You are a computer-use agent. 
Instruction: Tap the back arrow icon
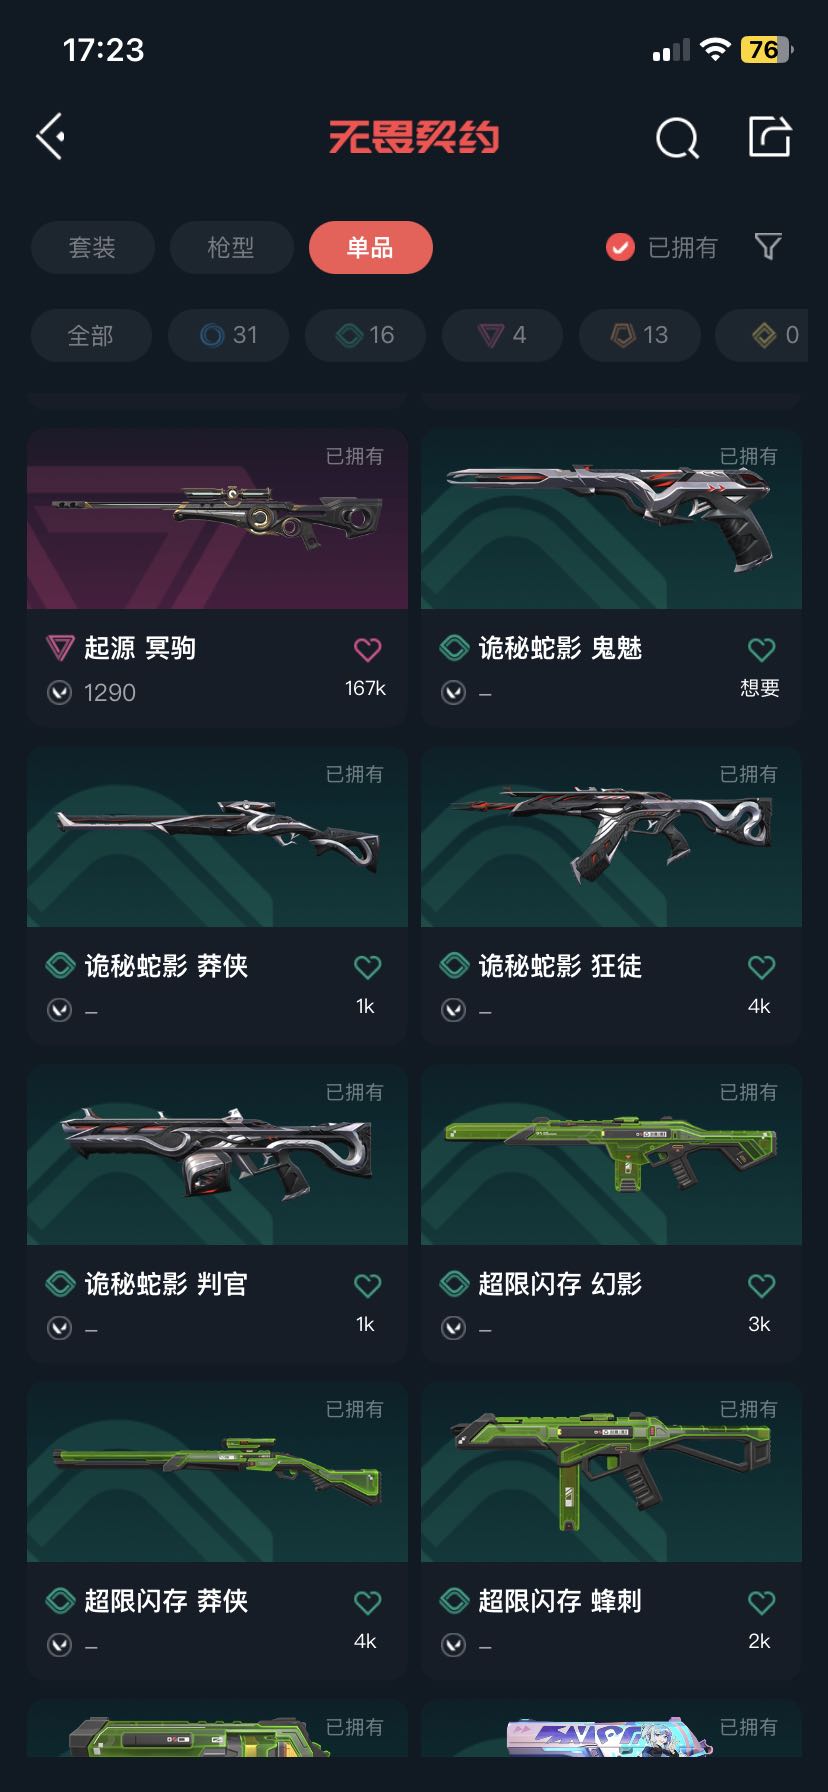[x=51, y=136]
